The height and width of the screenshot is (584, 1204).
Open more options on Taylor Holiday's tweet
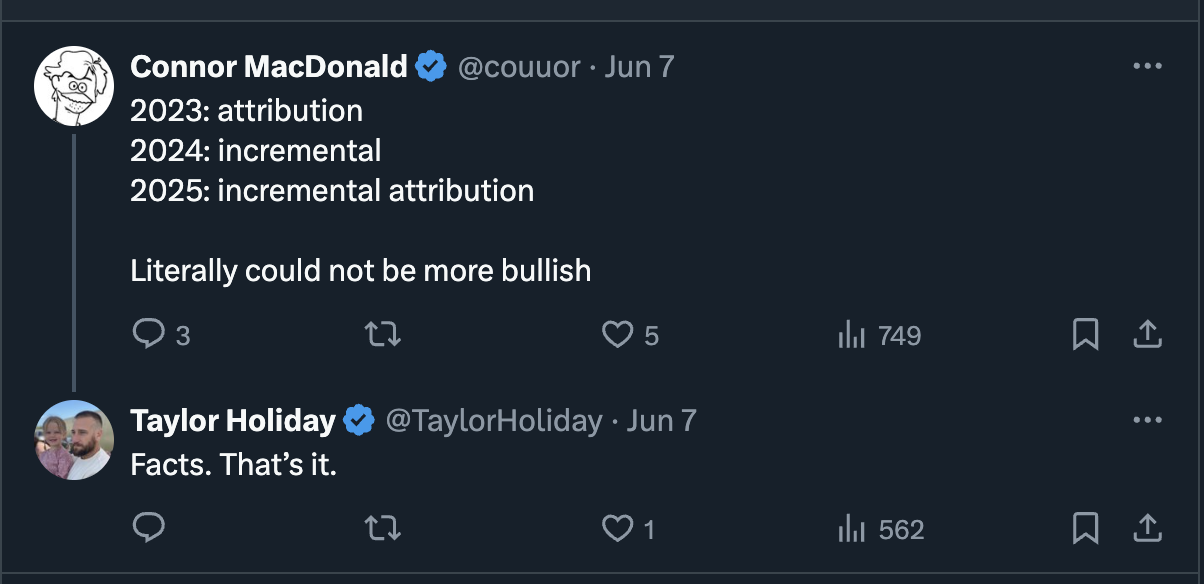[1147, 420]
